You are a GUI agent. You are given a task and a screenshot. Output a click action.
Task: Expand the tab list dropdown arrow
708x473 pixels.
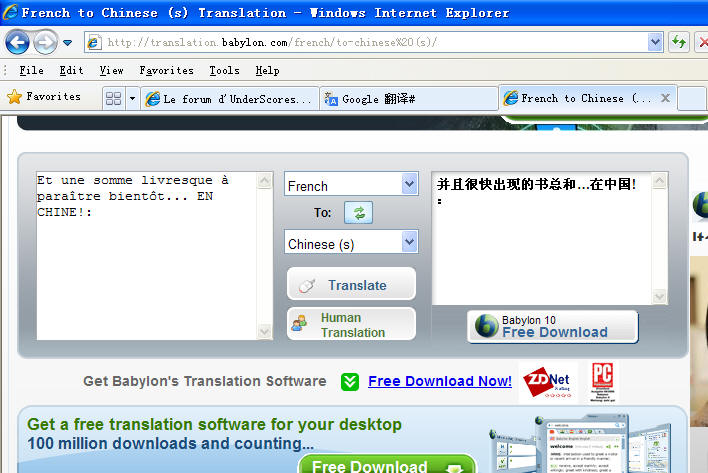[x=132, y=98]
